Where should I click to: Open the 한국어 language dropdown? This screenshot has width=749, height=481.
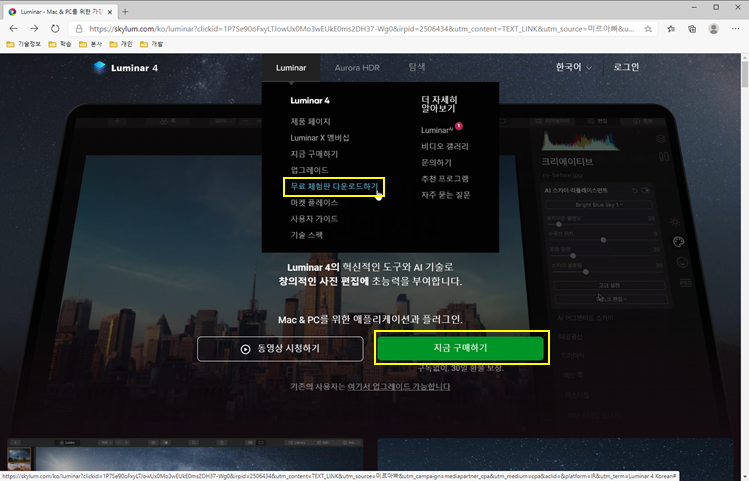tap(574, 67)
